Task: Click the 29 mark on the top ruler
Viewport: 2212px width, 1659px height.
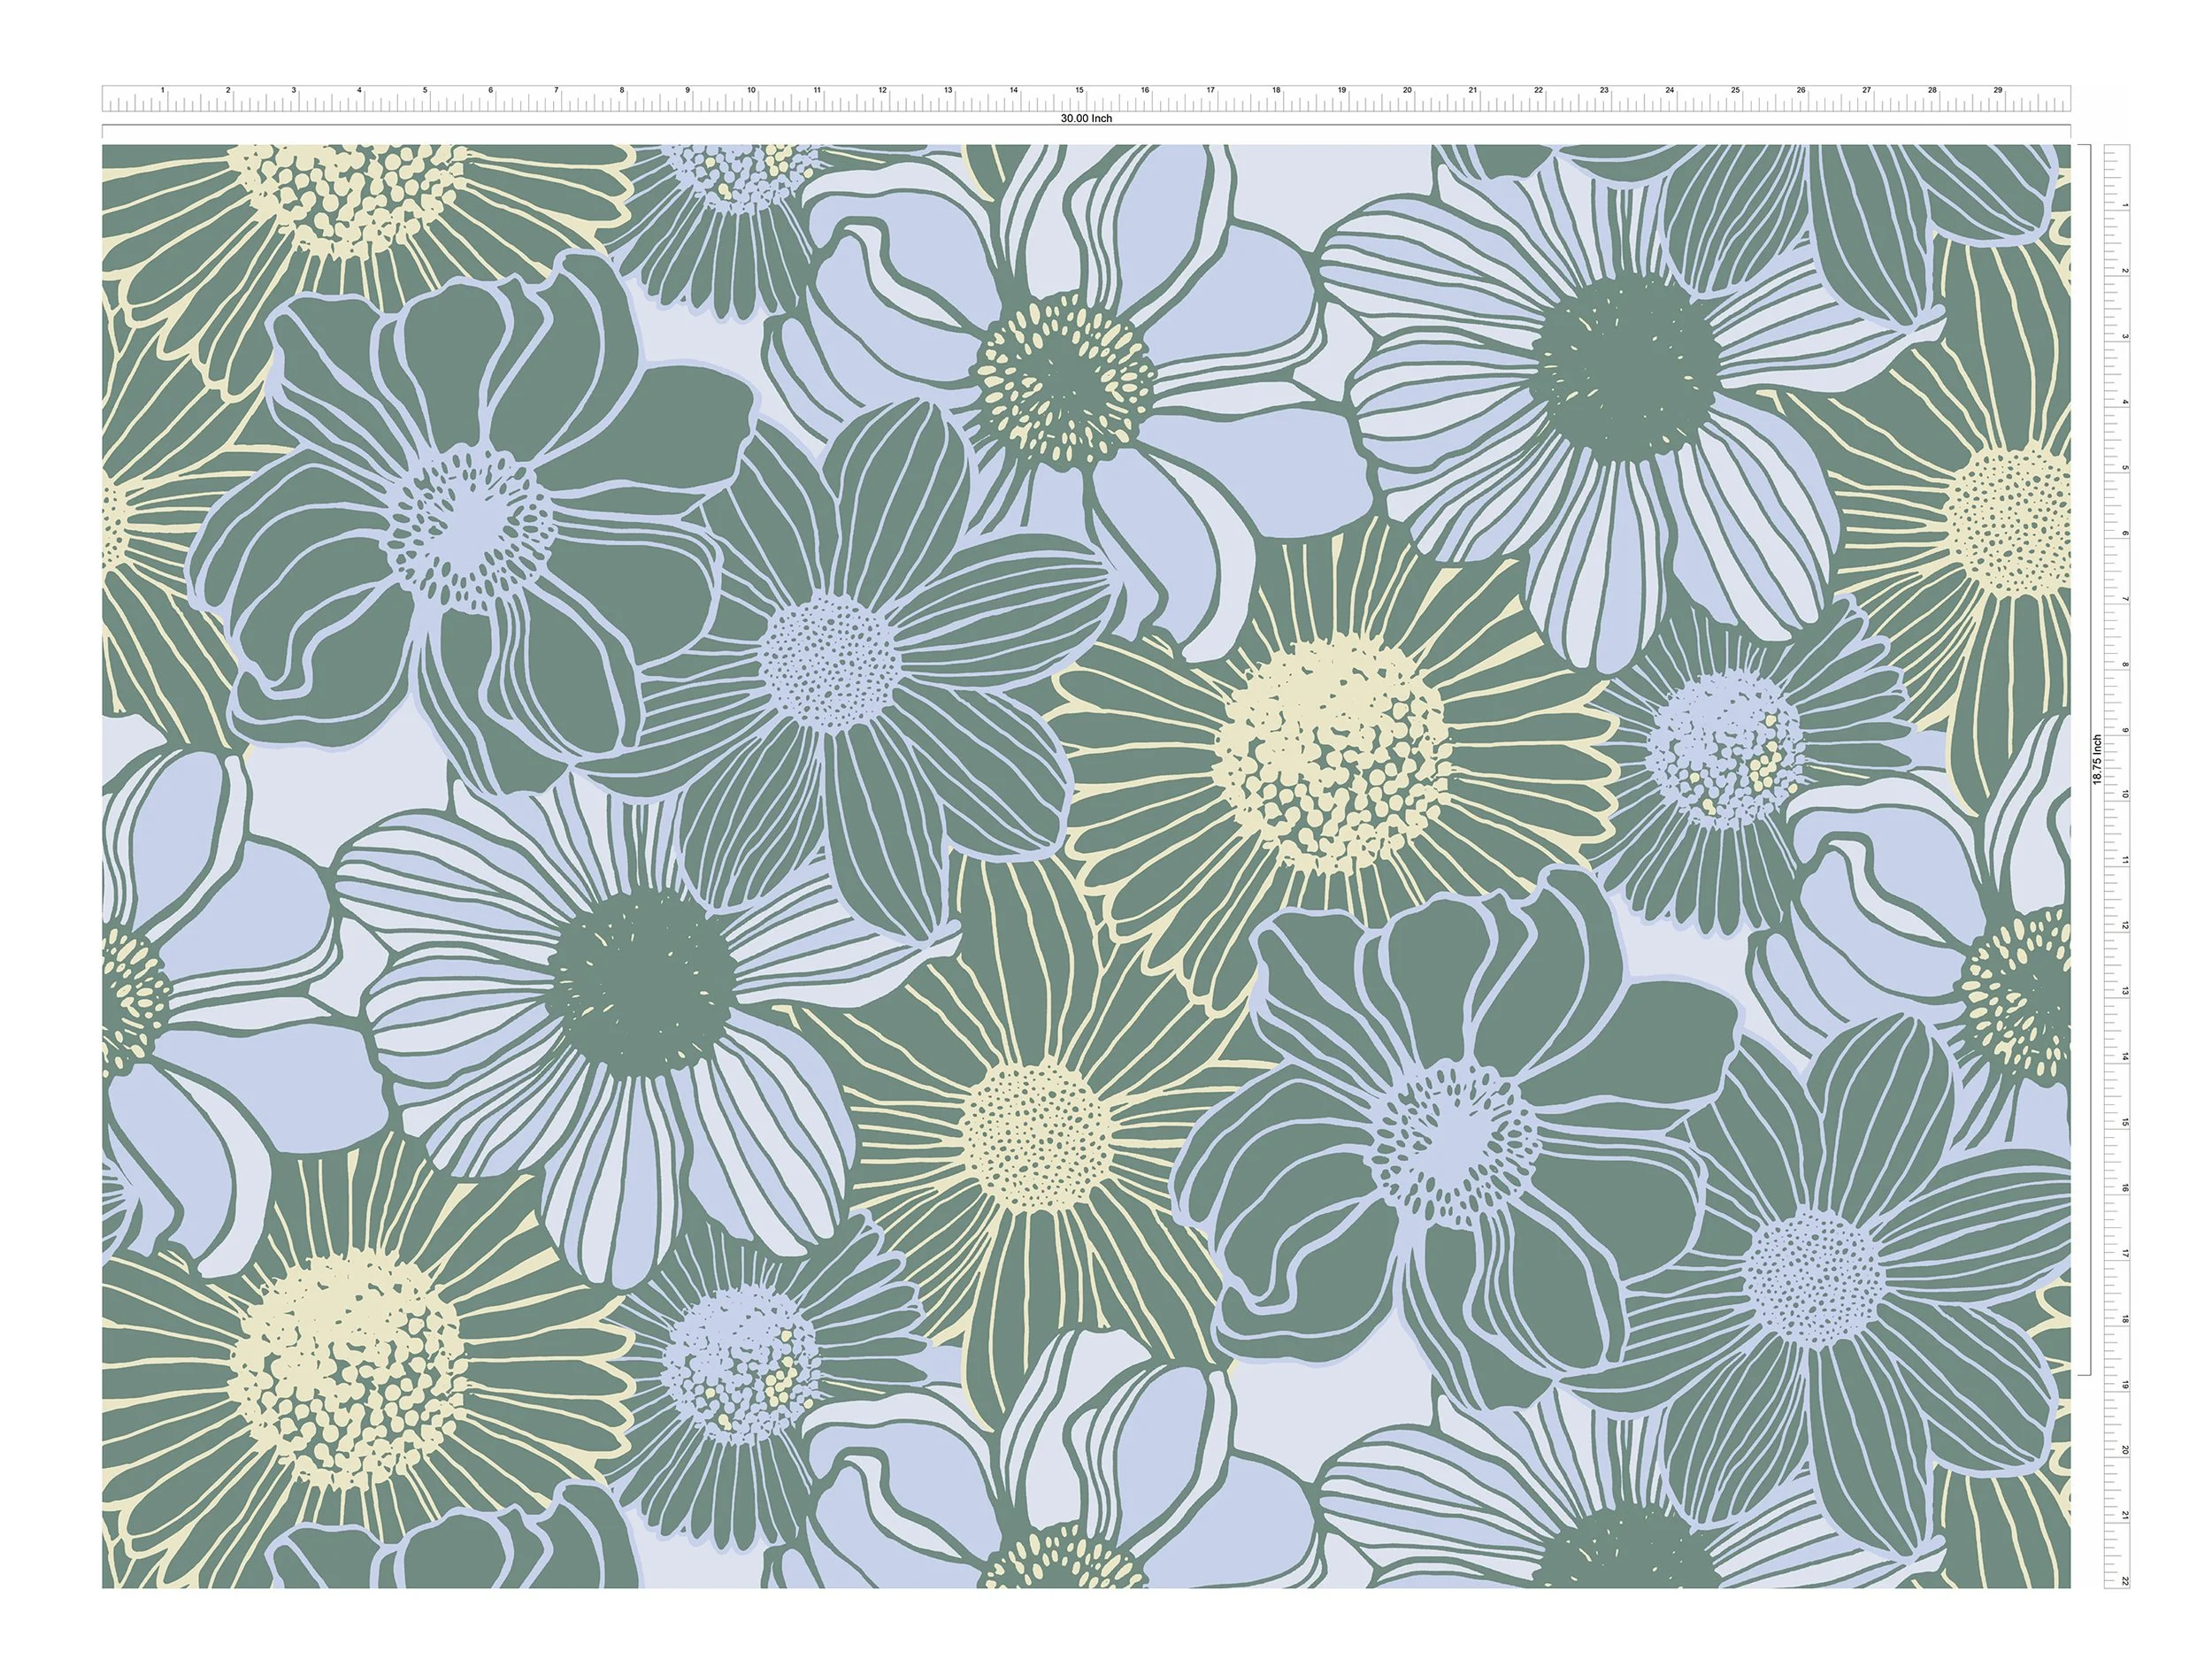Action: click(1997, 91)
